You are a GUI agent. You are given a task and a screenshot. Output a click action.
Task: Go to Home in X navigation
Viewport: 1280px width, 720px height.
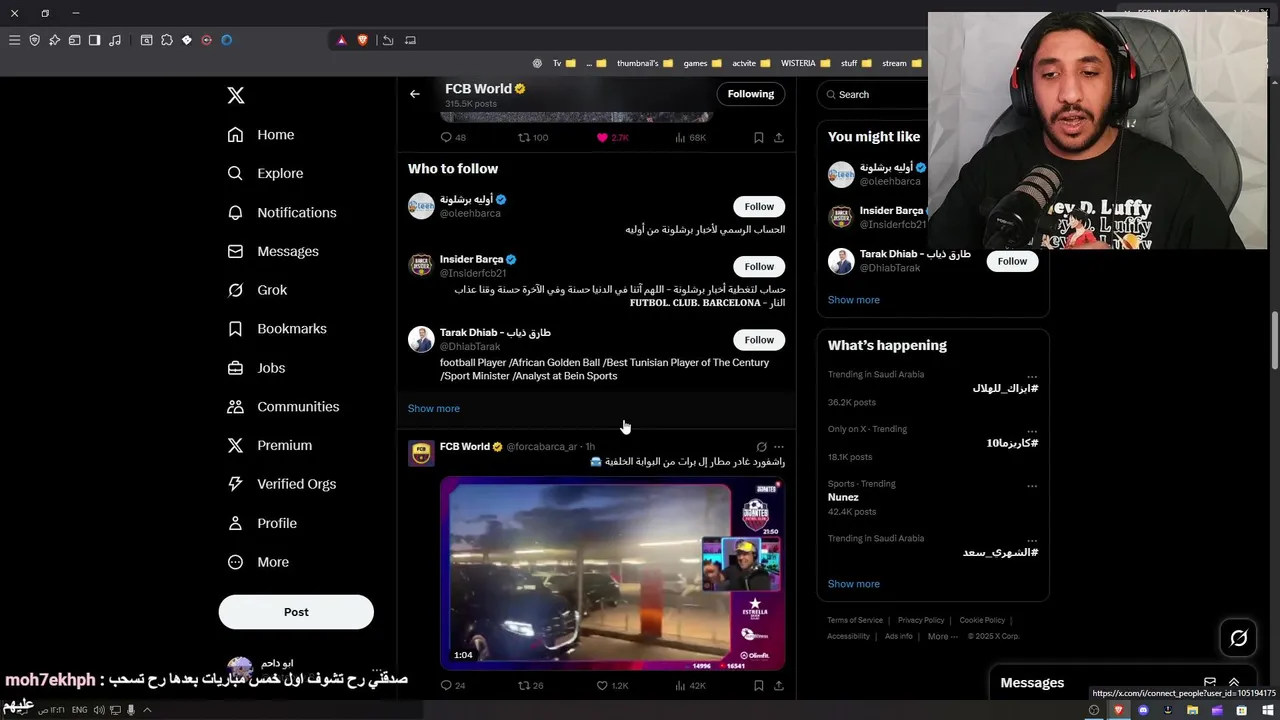tap(260, 135)
